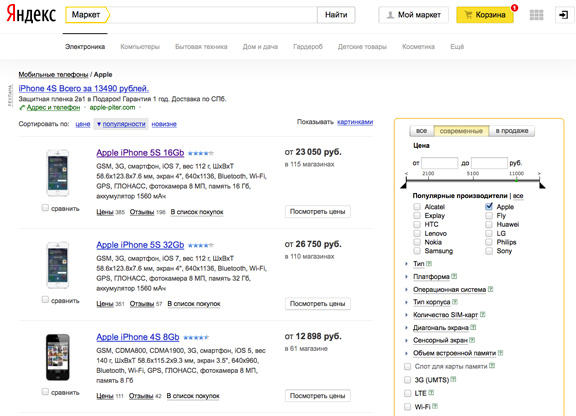Click right price slider handle
The width and height of the screenshot is (576, 416).
542,184
